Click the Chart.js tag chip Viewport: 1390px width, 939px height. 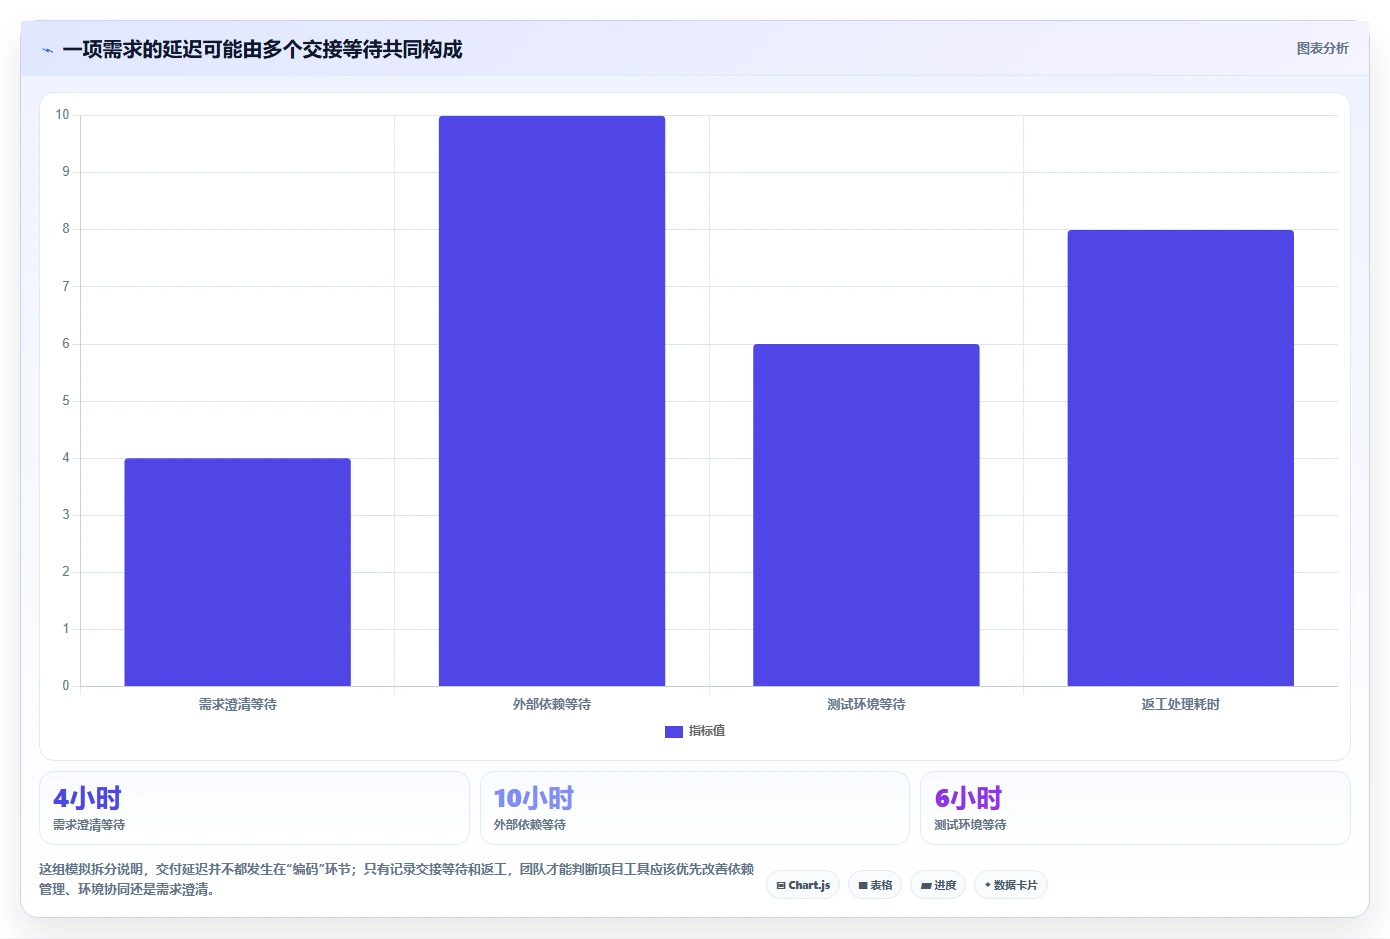pyautogui.click(x=803, y=885)
